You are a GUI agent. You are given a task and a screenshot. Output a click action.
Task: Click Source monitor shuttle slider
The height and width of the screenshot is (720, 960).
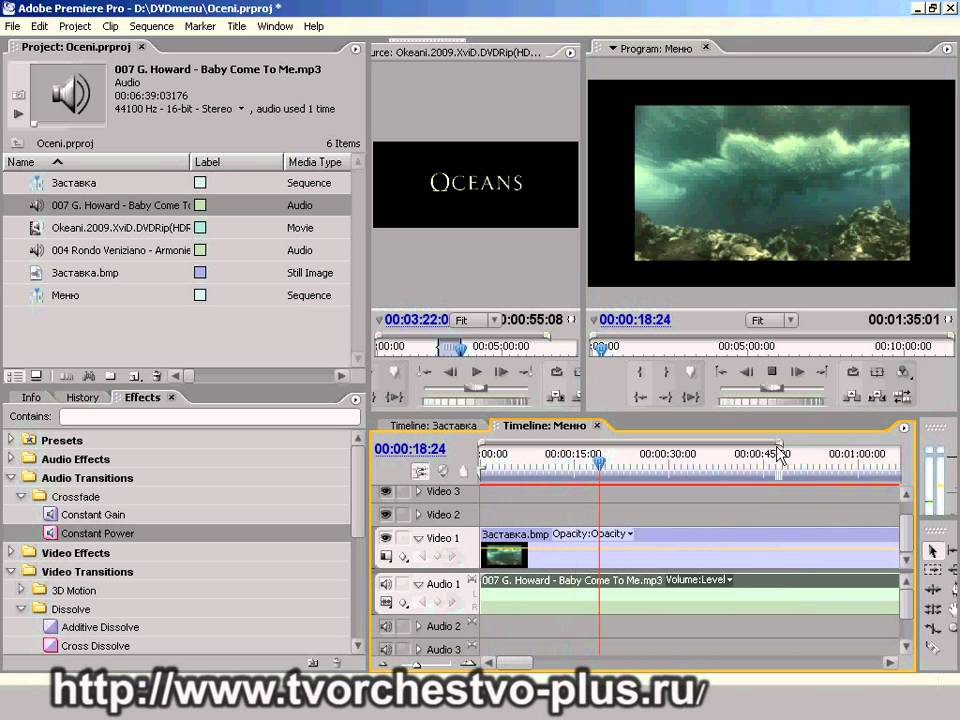(x=476, y=388)
